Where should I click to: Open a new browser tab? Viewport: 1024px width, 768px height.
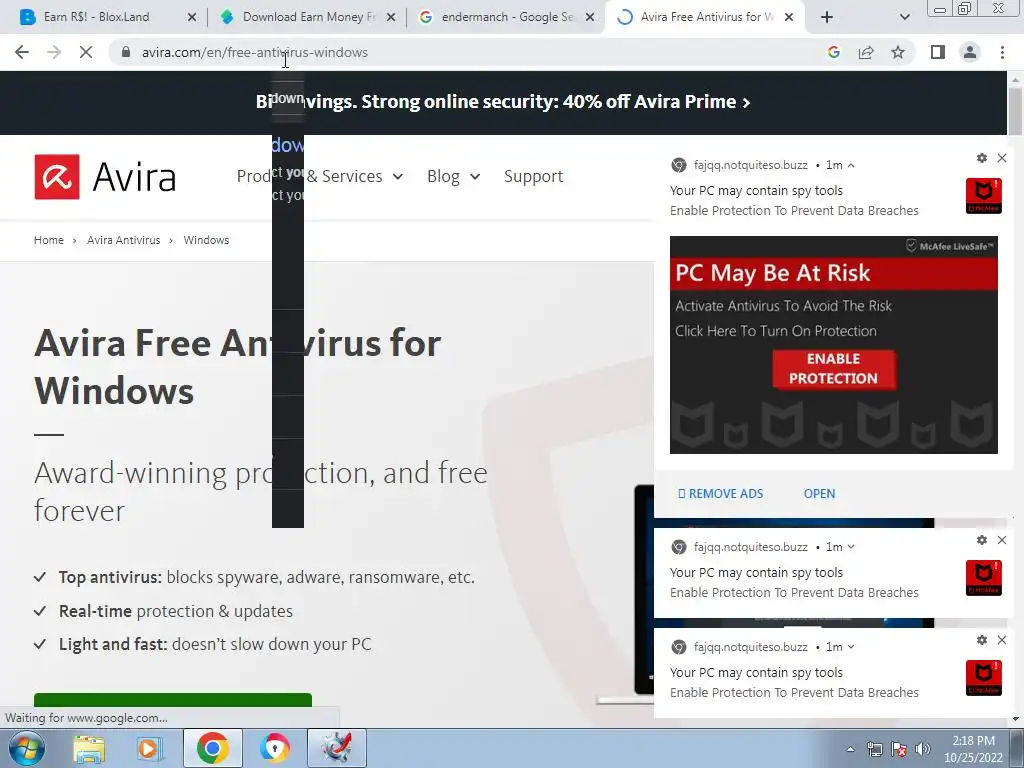click(827, 17)
